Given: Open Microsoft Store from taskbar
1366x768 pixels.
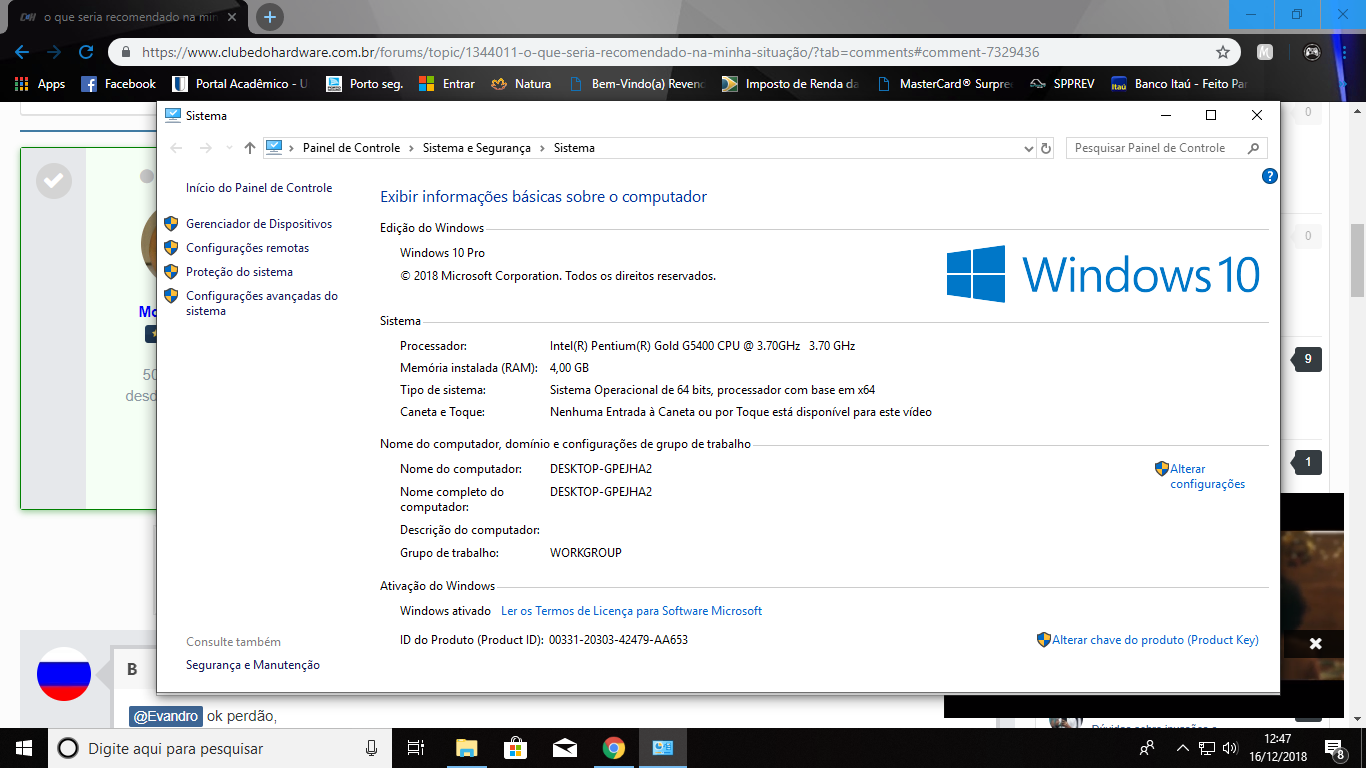Looking at the screenshot, I should 515,748.
